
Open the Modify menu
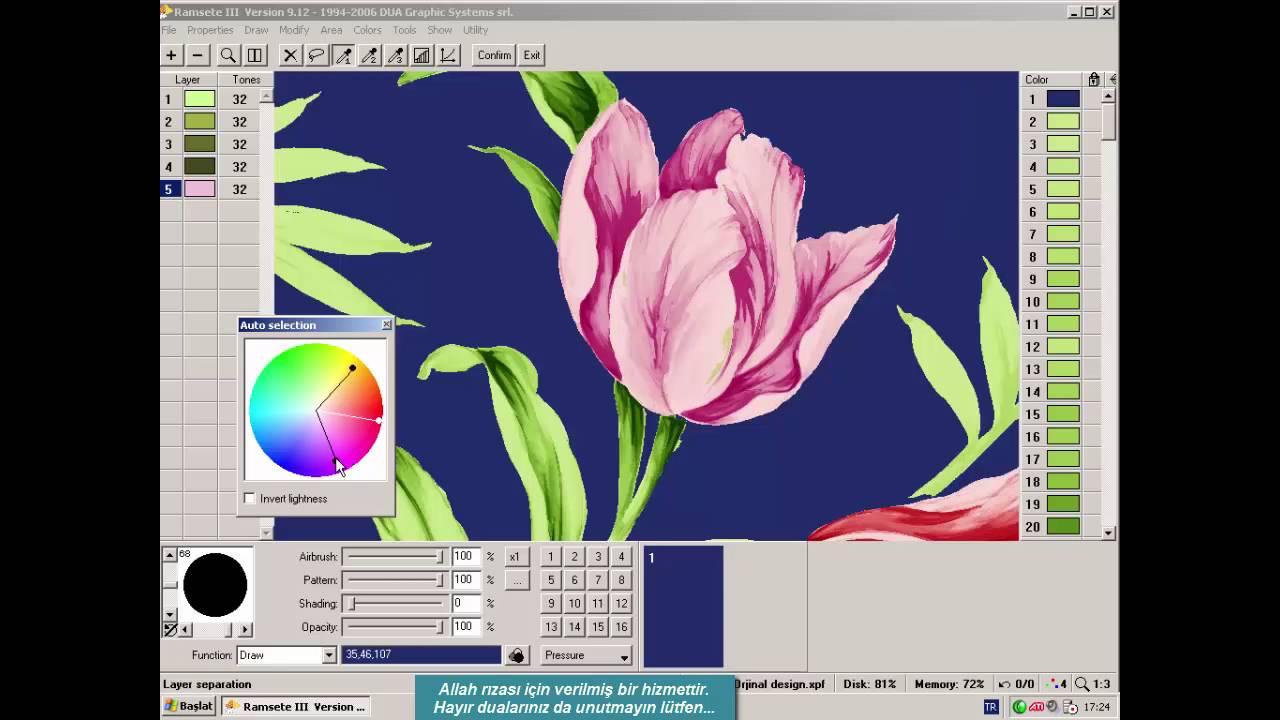(x=294, y=30)
